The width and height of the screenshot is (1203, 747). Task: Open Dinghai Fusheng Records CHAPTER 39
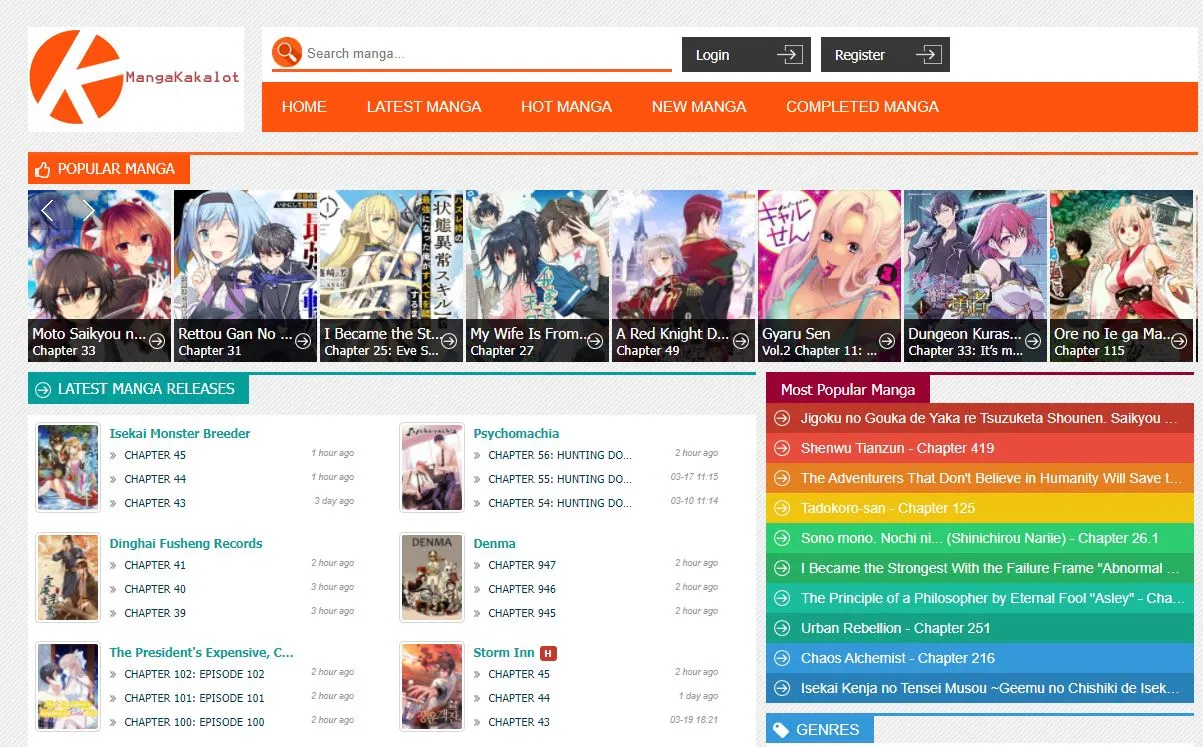click(x=155, y=613)
